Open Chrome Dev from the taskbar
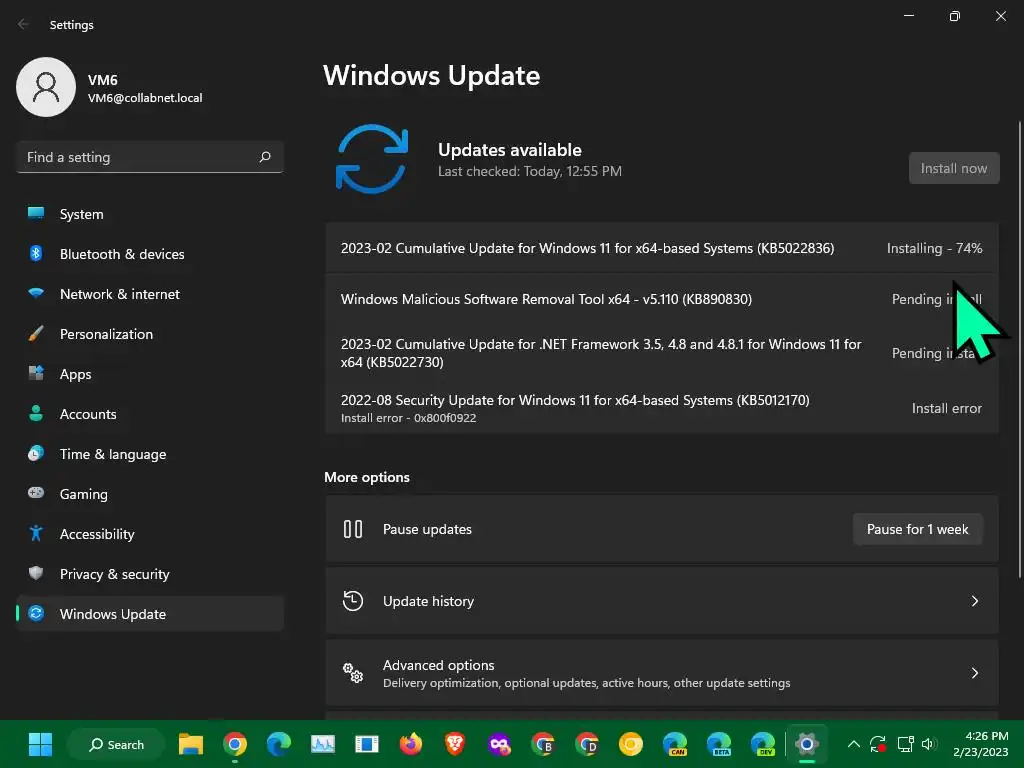 point(586,744)
